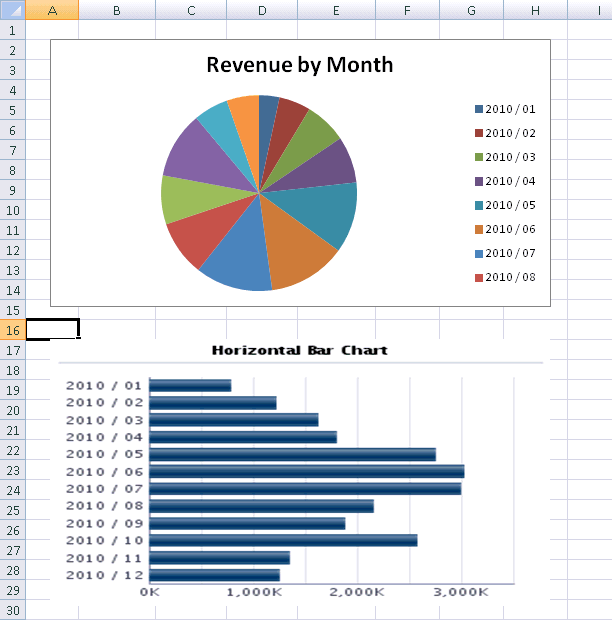The width and height of the screenshot is (612, 620).
Task: Select the bar for 2010 / 03
Action: coord(234,420)
